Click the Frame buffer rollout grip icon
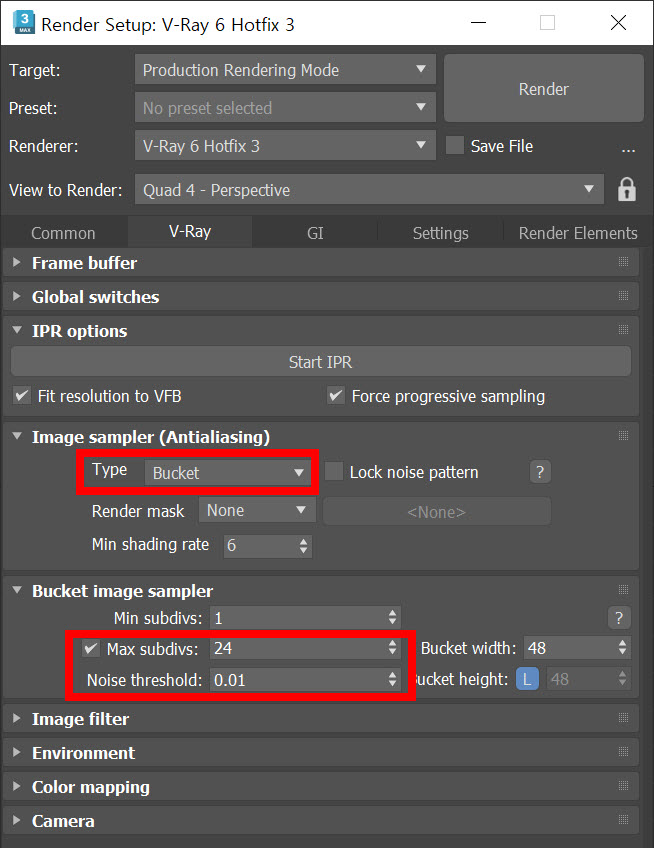The image size is (654, 848). pos(623,262)
